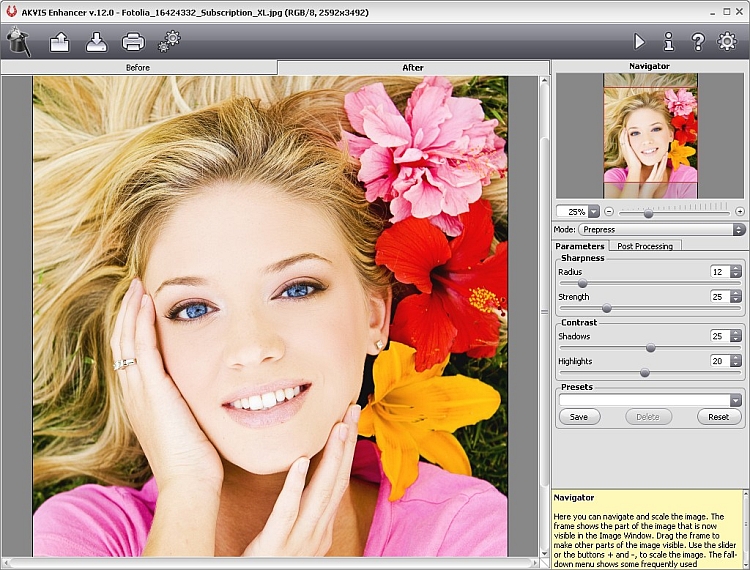Viewport: 750px width, 570px height.
Task: Open batch processing gears icon
Action: pyautogui.click(x=170, y=41)
